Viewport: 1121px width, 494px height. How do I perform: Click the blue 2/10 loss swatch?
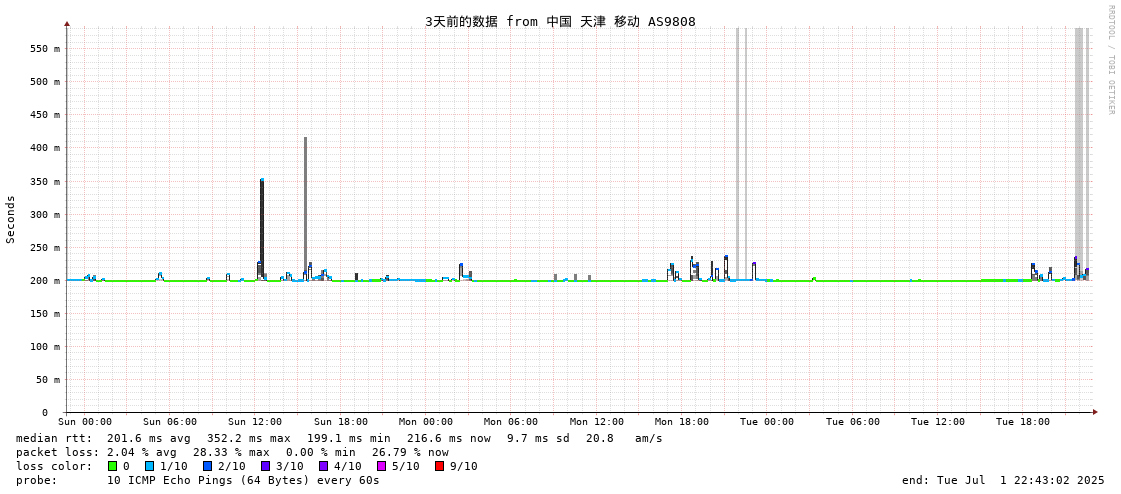[x=207, y=466]
